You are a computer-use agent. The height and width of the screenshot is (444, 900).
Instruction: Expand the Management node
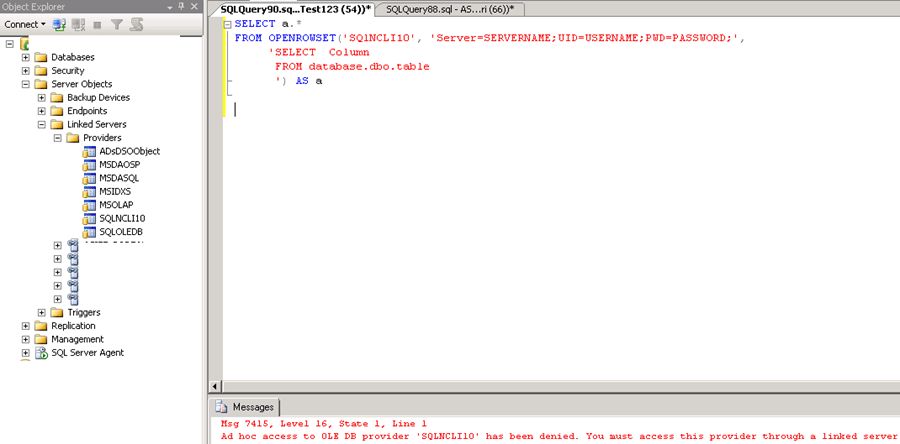tap(25, 339)
